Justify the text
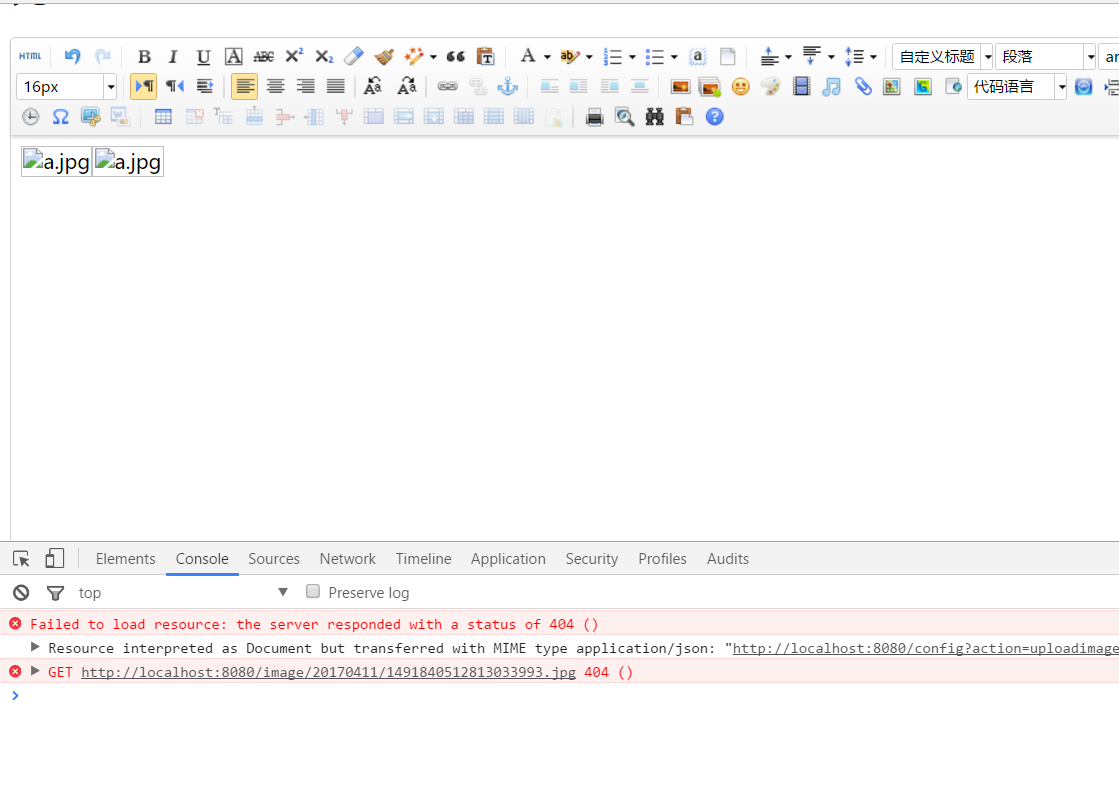This screenshot has height=791, width=1119. coord(335,86)
